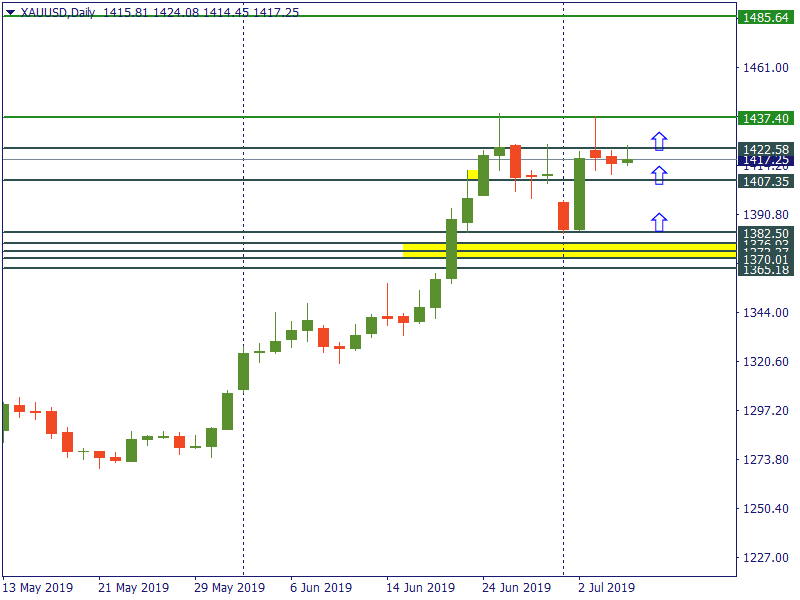Select the green horizontal line at 1437.40
Screen dimensions: 800x600
pyautogui.click(x=369, y=117)
